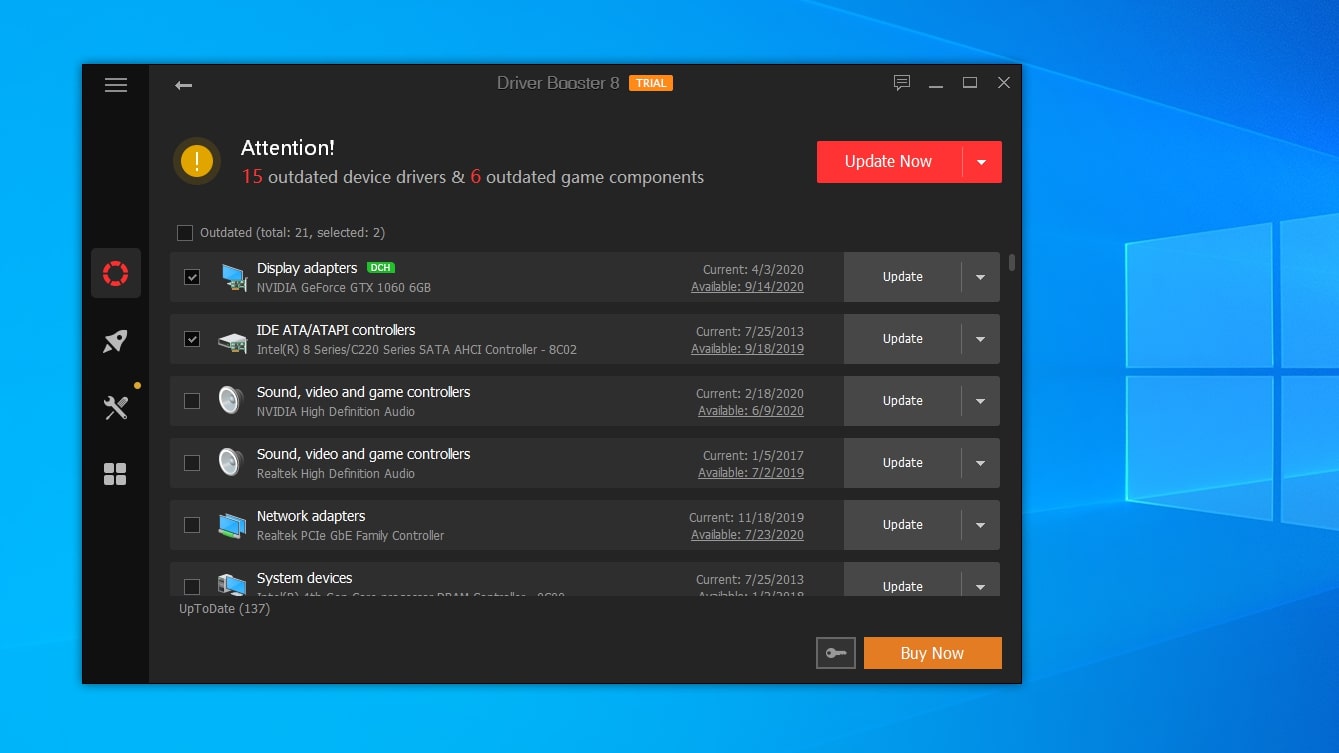Open the Scan section in sidebar
This screenshot has width=1339, height=753.
coord(116,273)
